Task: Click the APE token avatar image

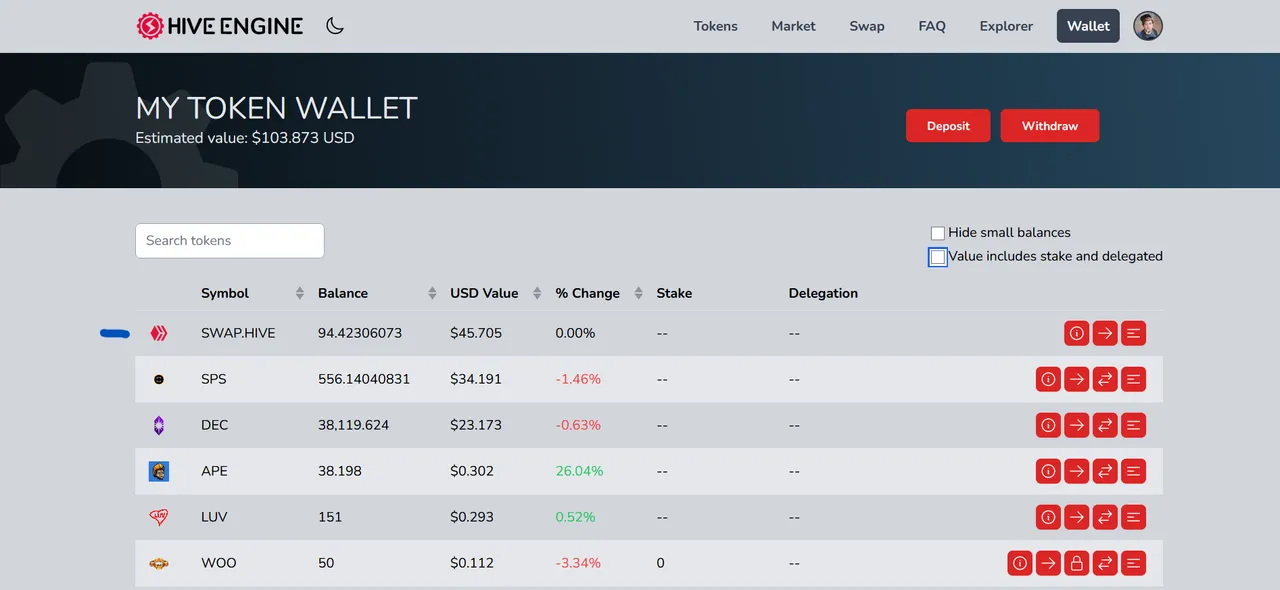Action: click(x=158, y=471)
